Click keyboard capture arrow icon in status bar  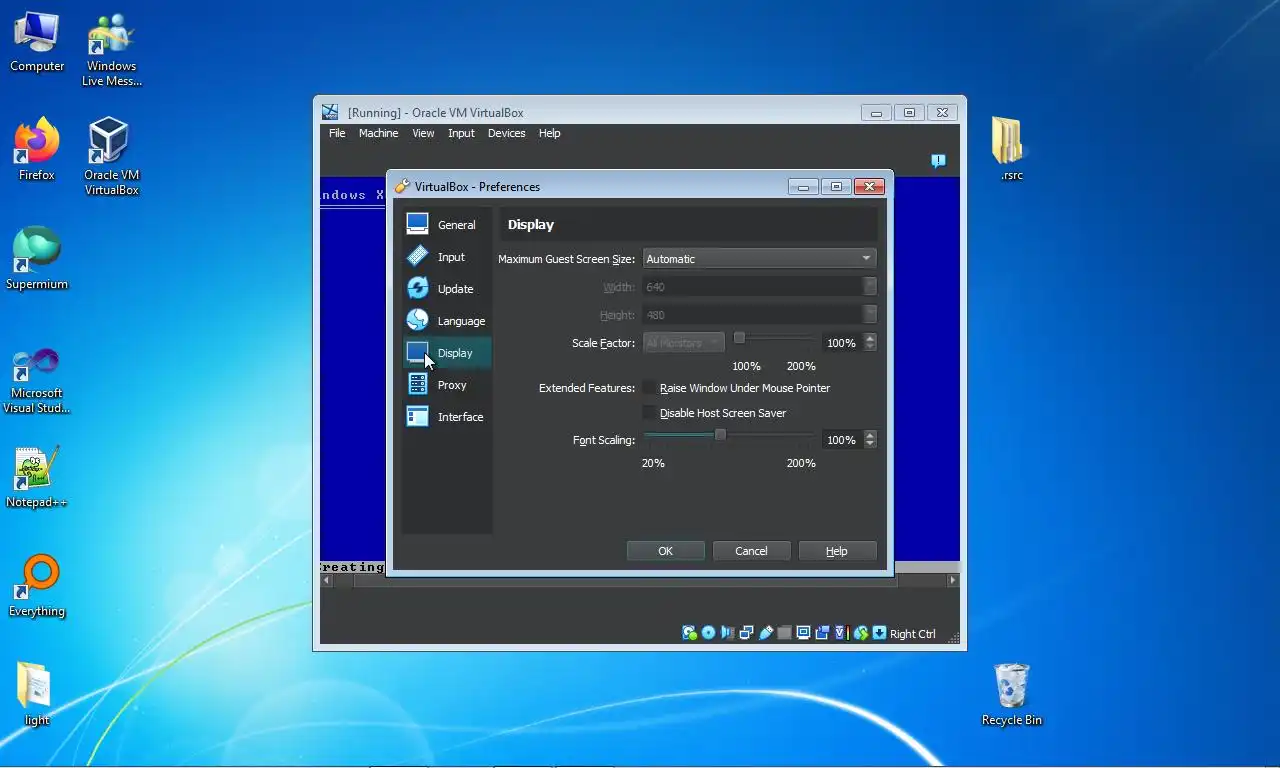[879, 633]
